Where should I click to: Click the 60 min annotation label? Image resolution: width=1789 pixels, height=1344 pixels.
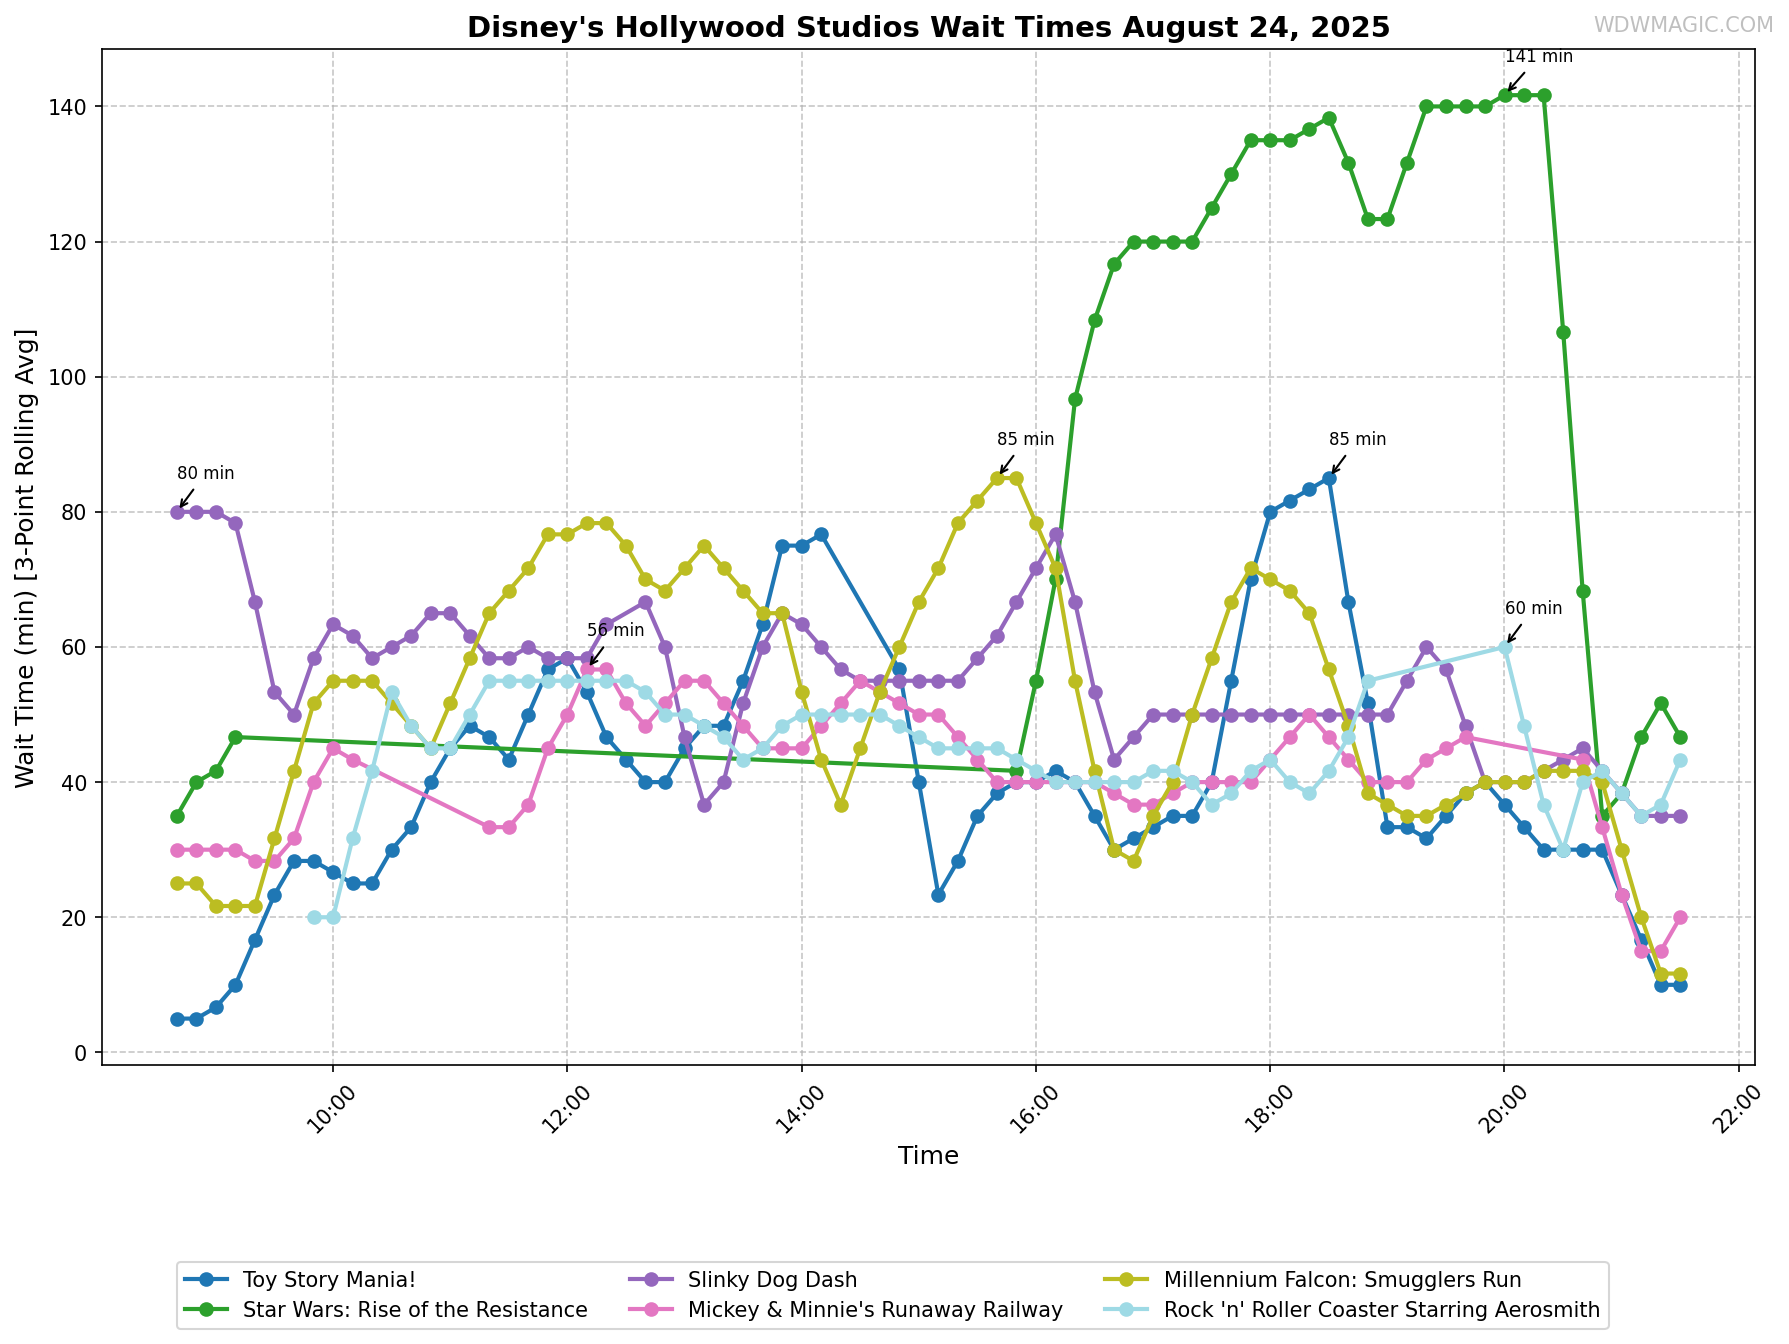click(1533, 608)
